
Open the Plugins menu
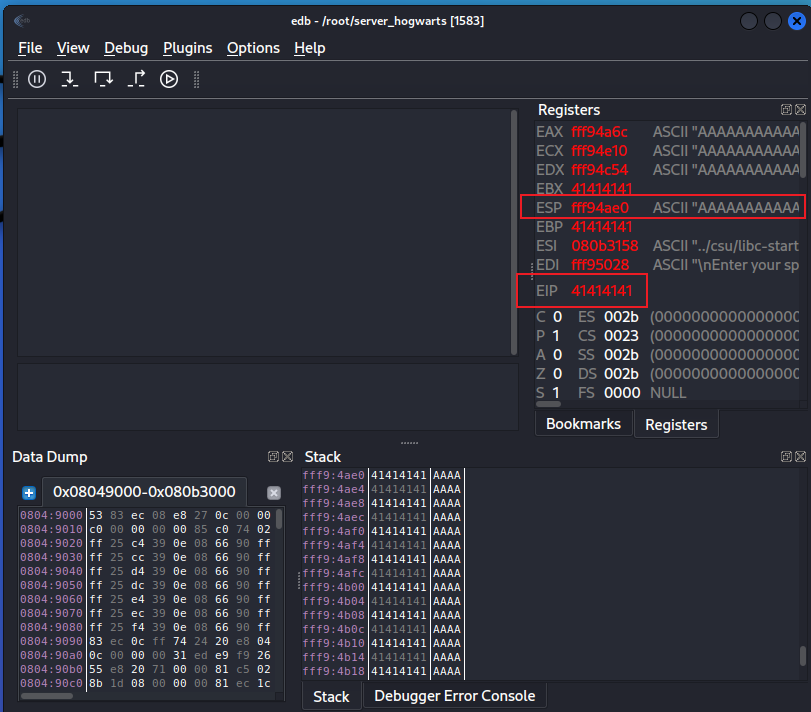tap(188, 48)
